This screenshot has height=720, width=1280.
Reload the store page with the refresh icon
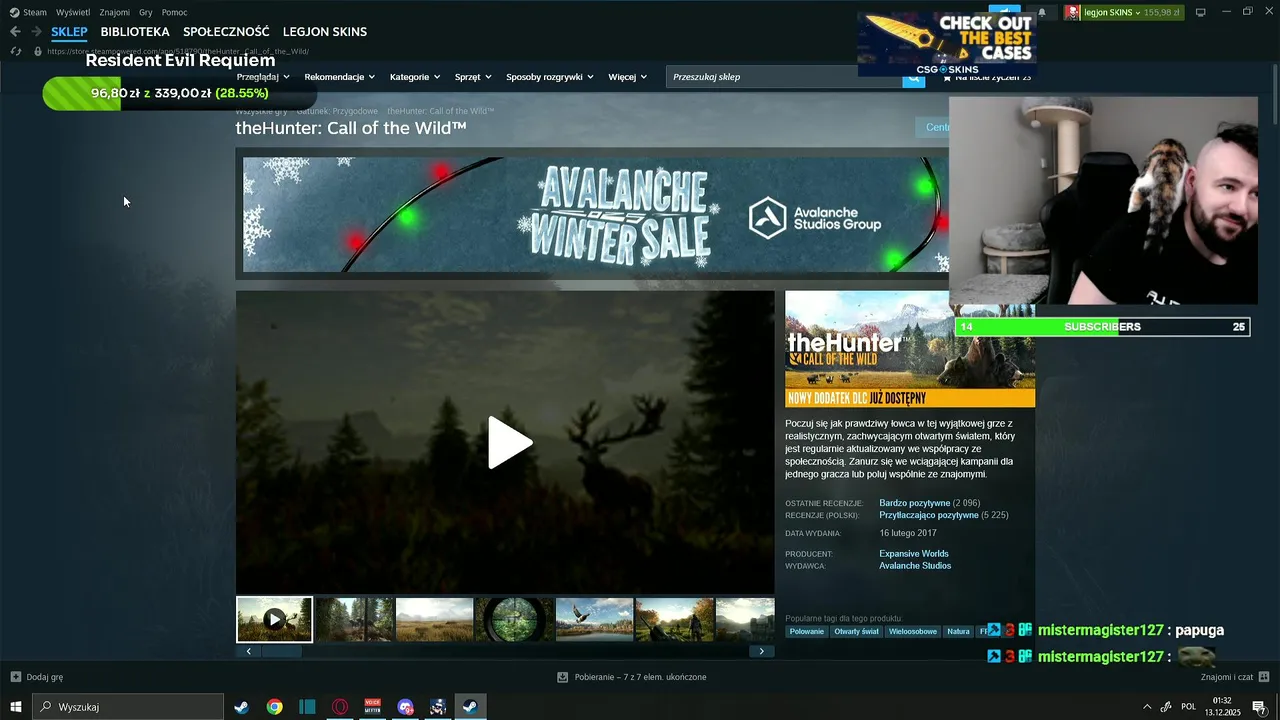[x=15, y=51]
